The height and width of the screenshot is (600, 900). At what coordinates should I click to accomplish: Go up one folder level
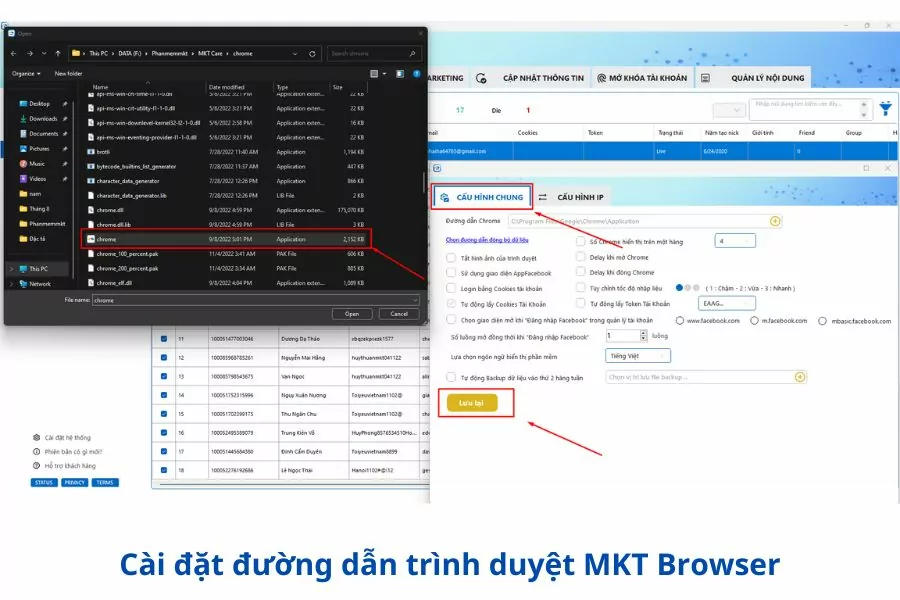tap(58, 53)
